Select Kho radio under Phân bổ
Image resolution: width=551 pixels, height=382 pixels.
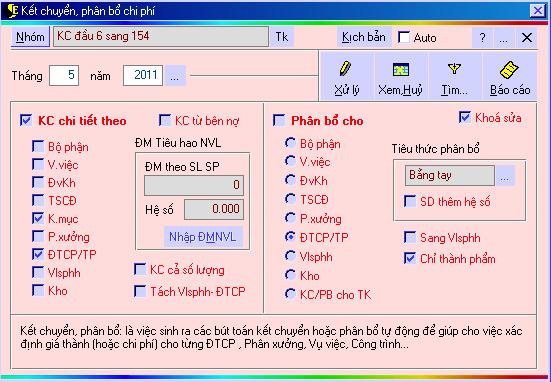290,275
